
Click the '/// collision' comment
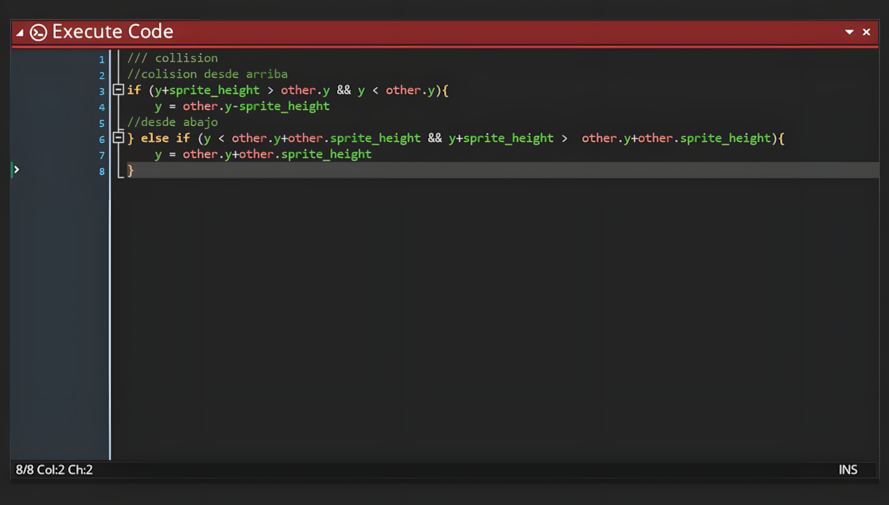pyautogui.click(x=172, y=58)
